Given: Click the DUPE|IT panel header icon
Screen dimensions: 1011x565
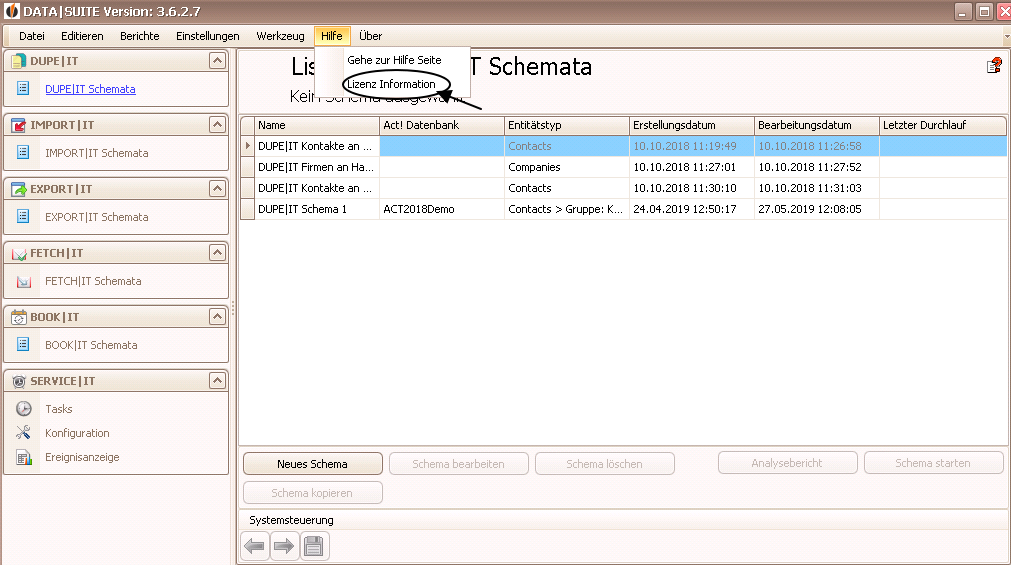Looking at the screenshot, I should 19,61.
